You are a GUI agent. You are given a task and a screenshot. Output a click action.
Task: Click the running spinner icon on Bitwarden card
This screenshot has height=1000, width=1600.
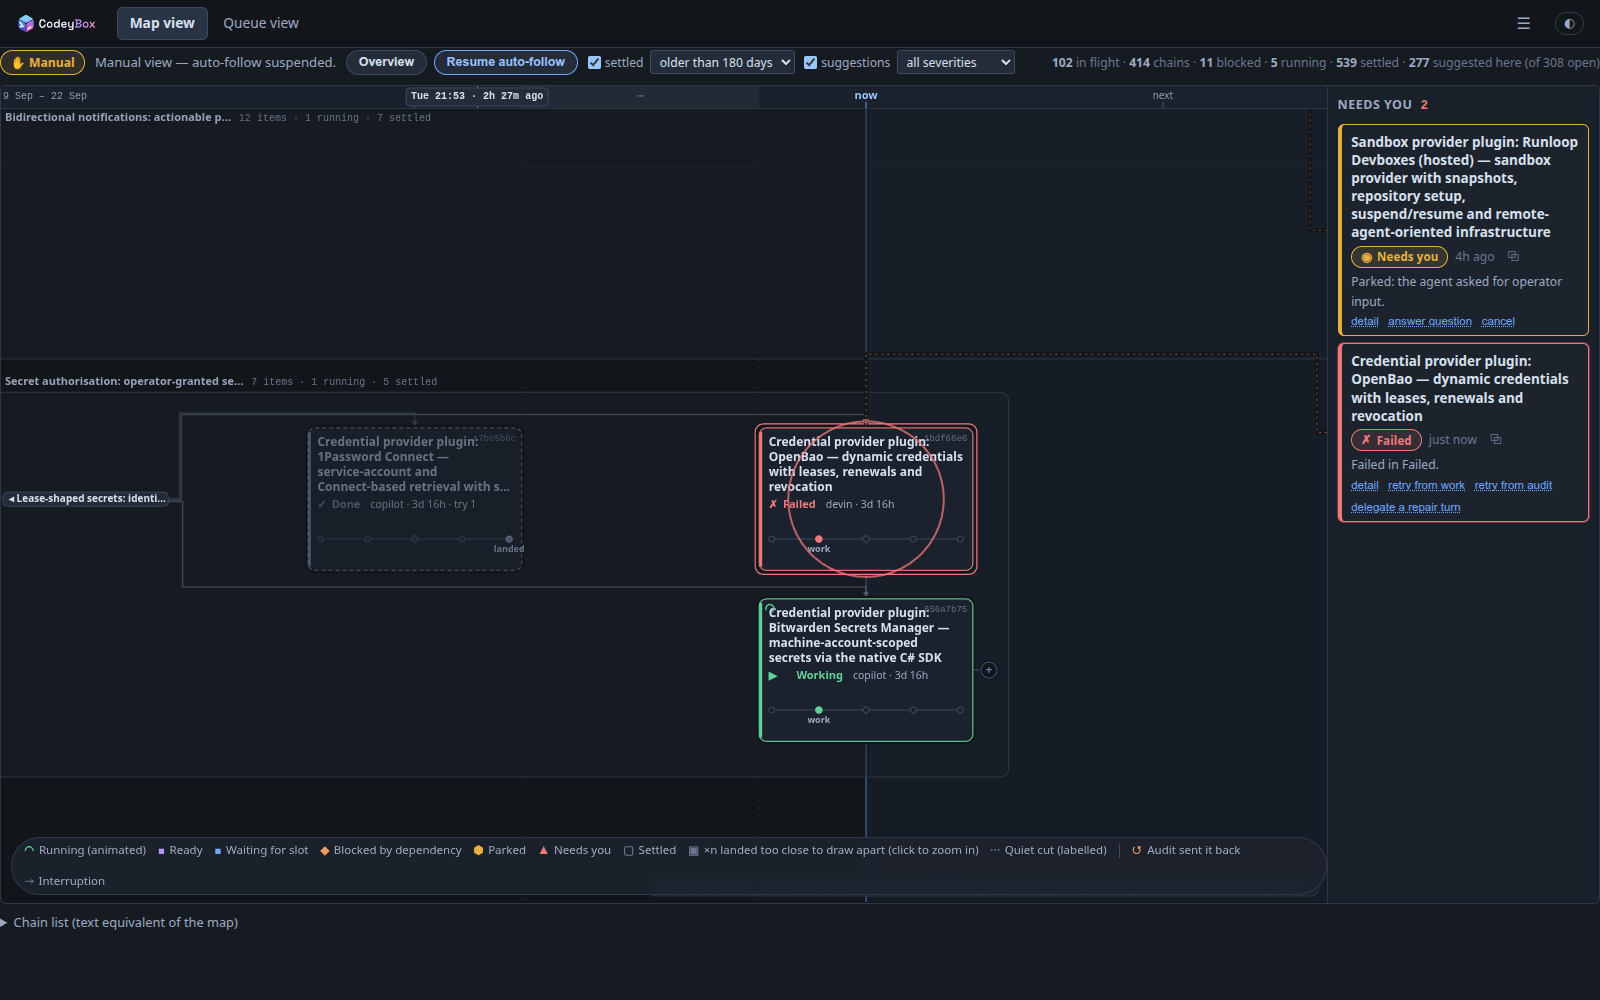(x=770, y=608)
